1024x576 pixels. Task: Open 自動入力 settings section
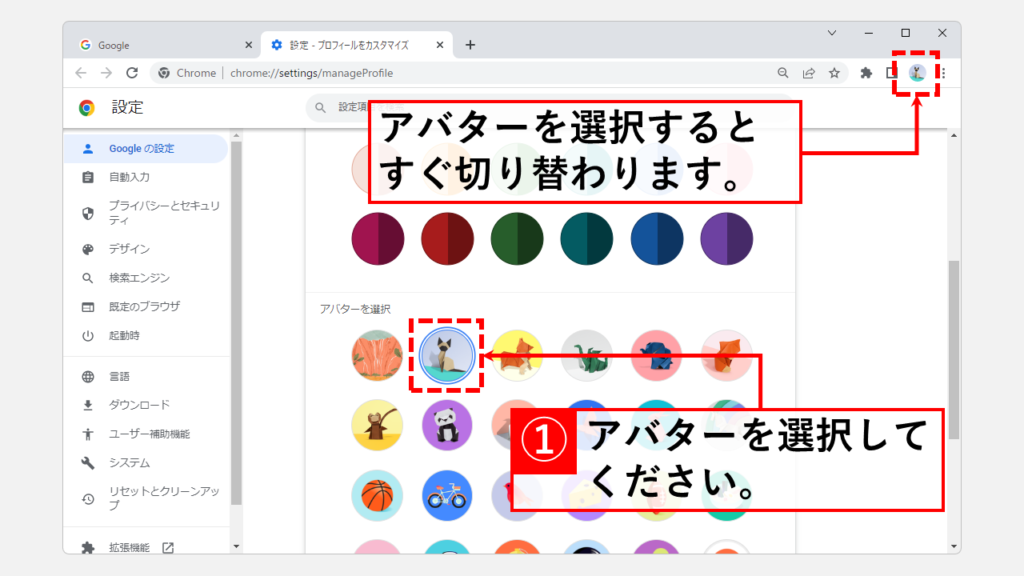(x=146, y=177)
